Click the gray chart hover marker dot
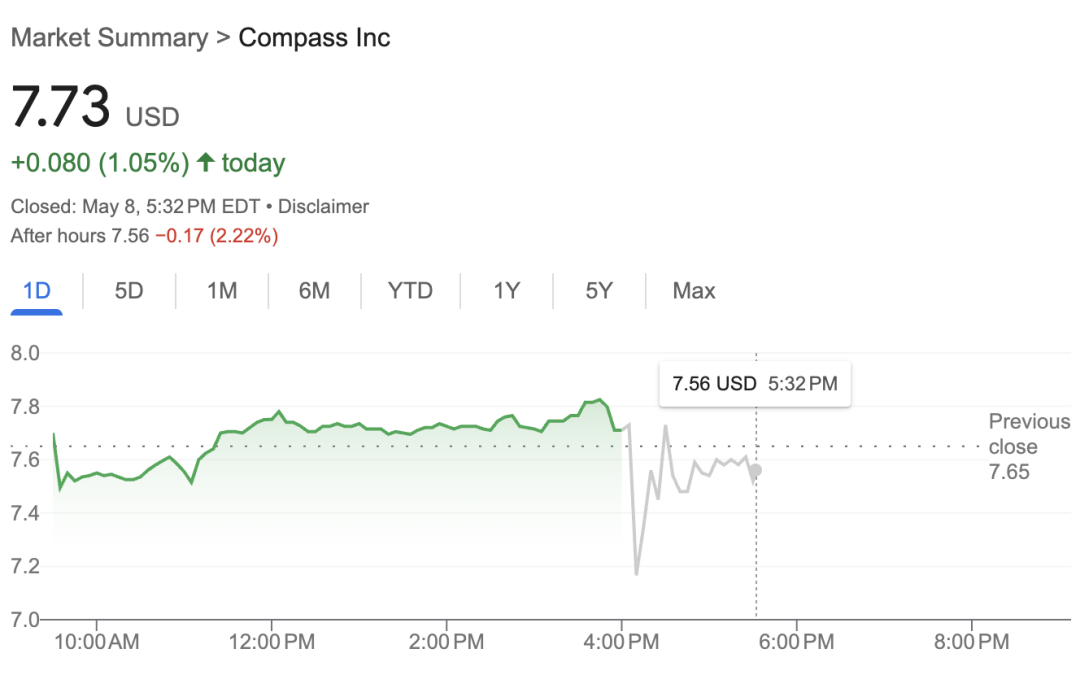 tap(756, 470)
